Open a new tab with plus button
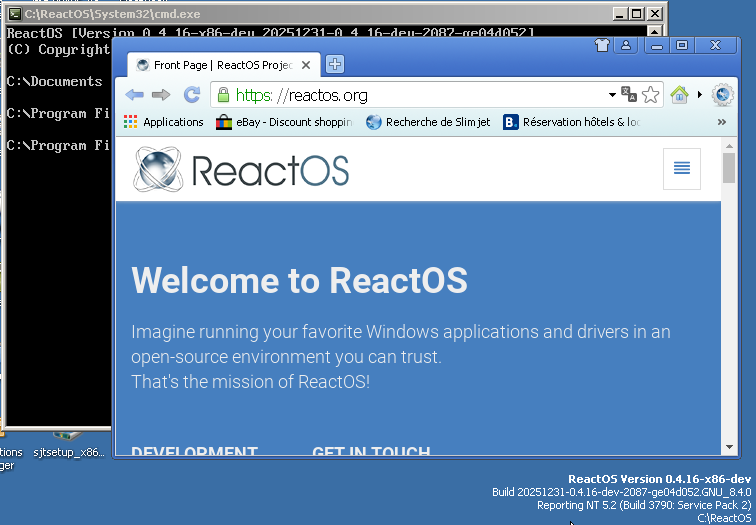Viewport: 756px width, 525px height. 335,65
